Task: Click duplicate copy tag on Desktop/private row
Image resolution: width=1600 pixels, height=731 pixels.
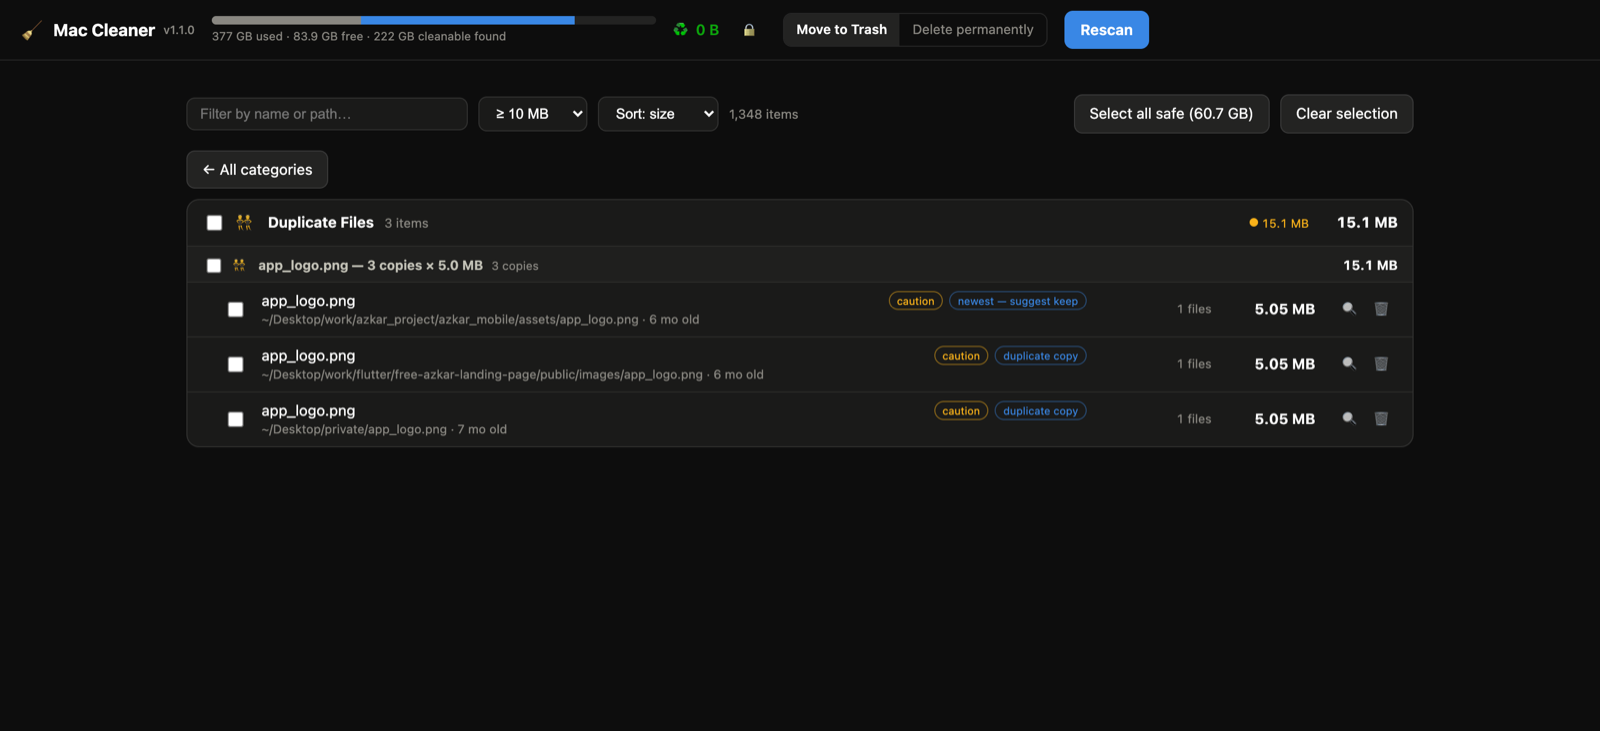Action: click(x=1040, y=411)
